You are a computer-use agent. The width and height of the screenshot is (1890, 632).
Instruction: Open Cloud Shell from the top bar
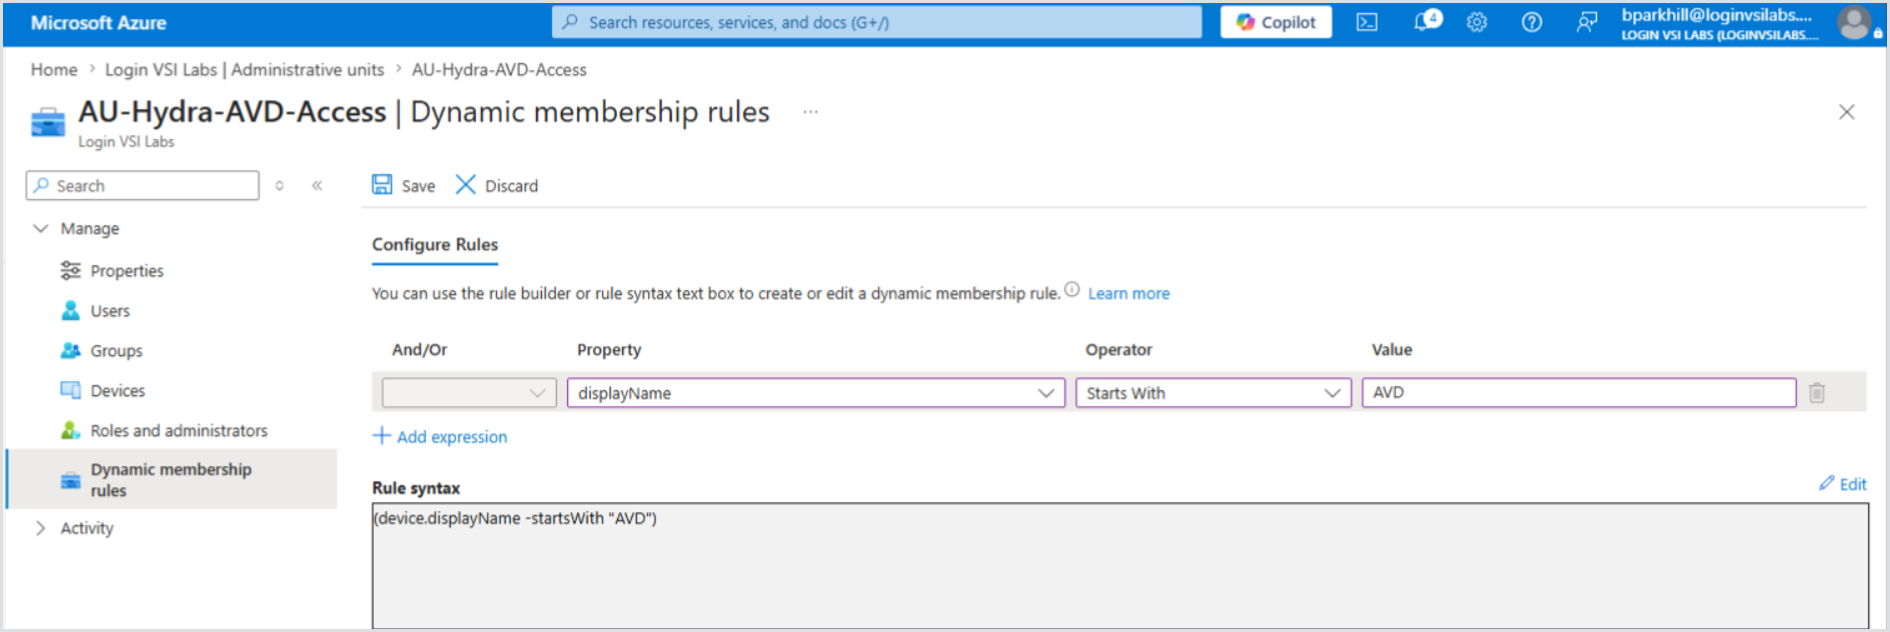tap(1366, 22)
